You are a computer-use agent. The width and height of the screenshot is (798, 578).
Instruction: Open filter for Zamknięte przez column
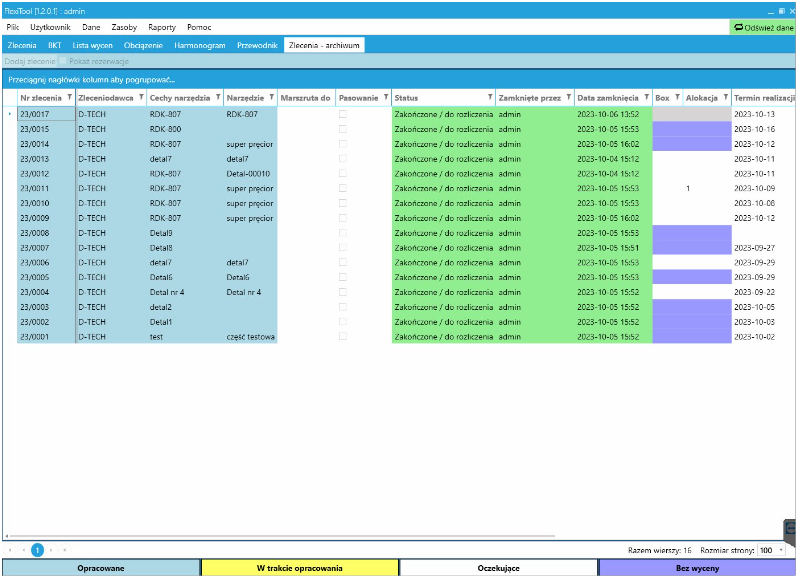(568, 98)
